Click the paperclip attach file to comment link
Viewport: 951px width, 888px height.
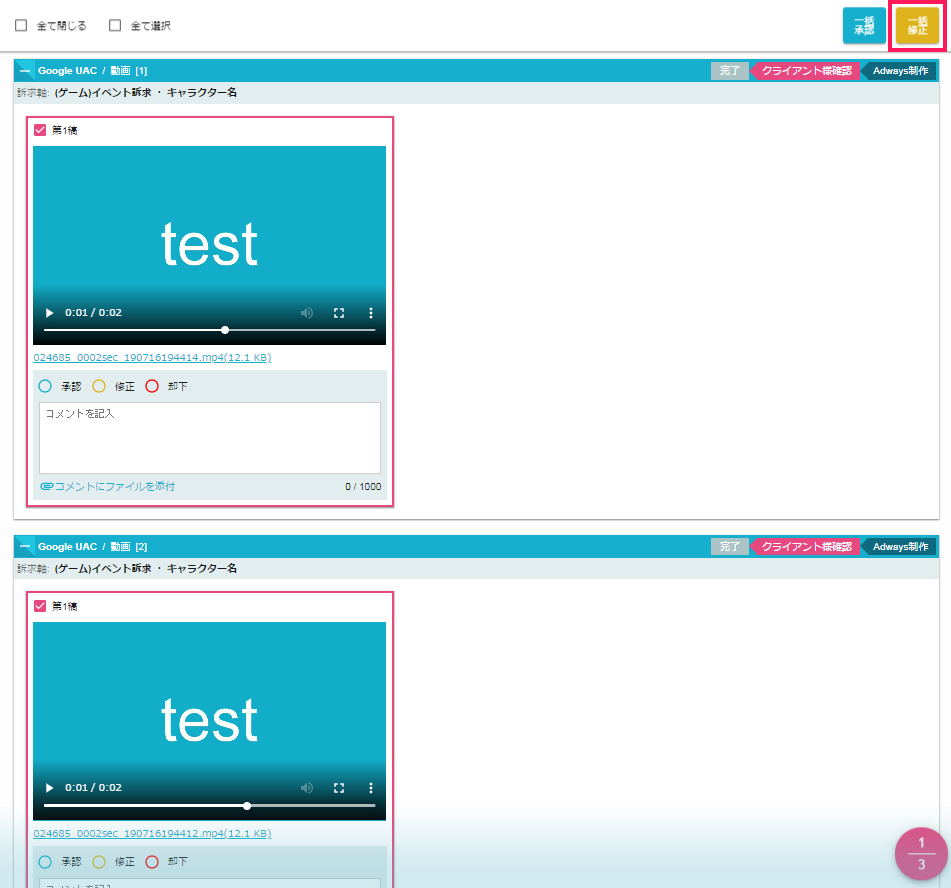coord(108,487)
